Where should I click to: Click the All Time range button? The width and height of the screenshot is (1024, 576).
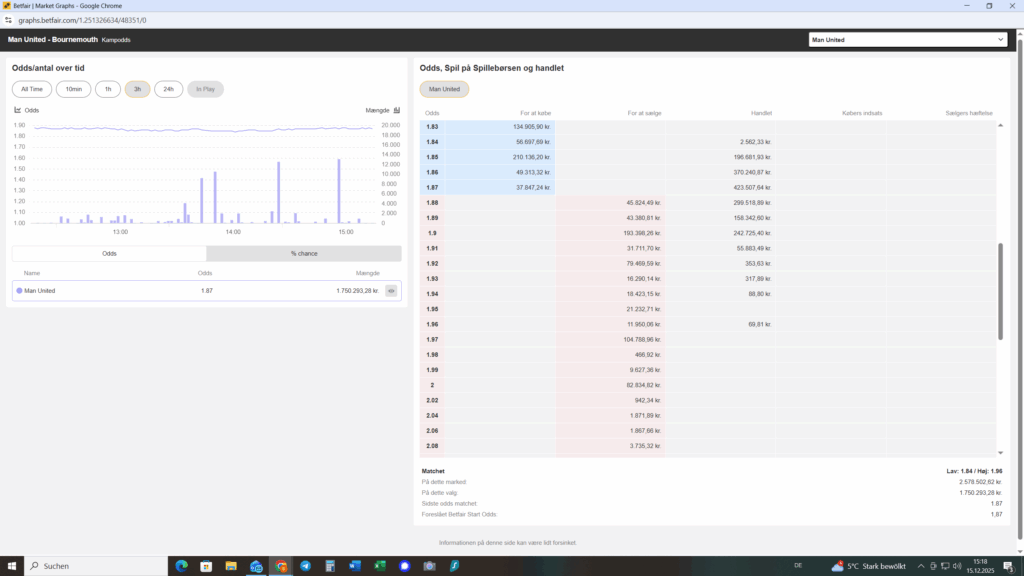(x=31, y=89)
